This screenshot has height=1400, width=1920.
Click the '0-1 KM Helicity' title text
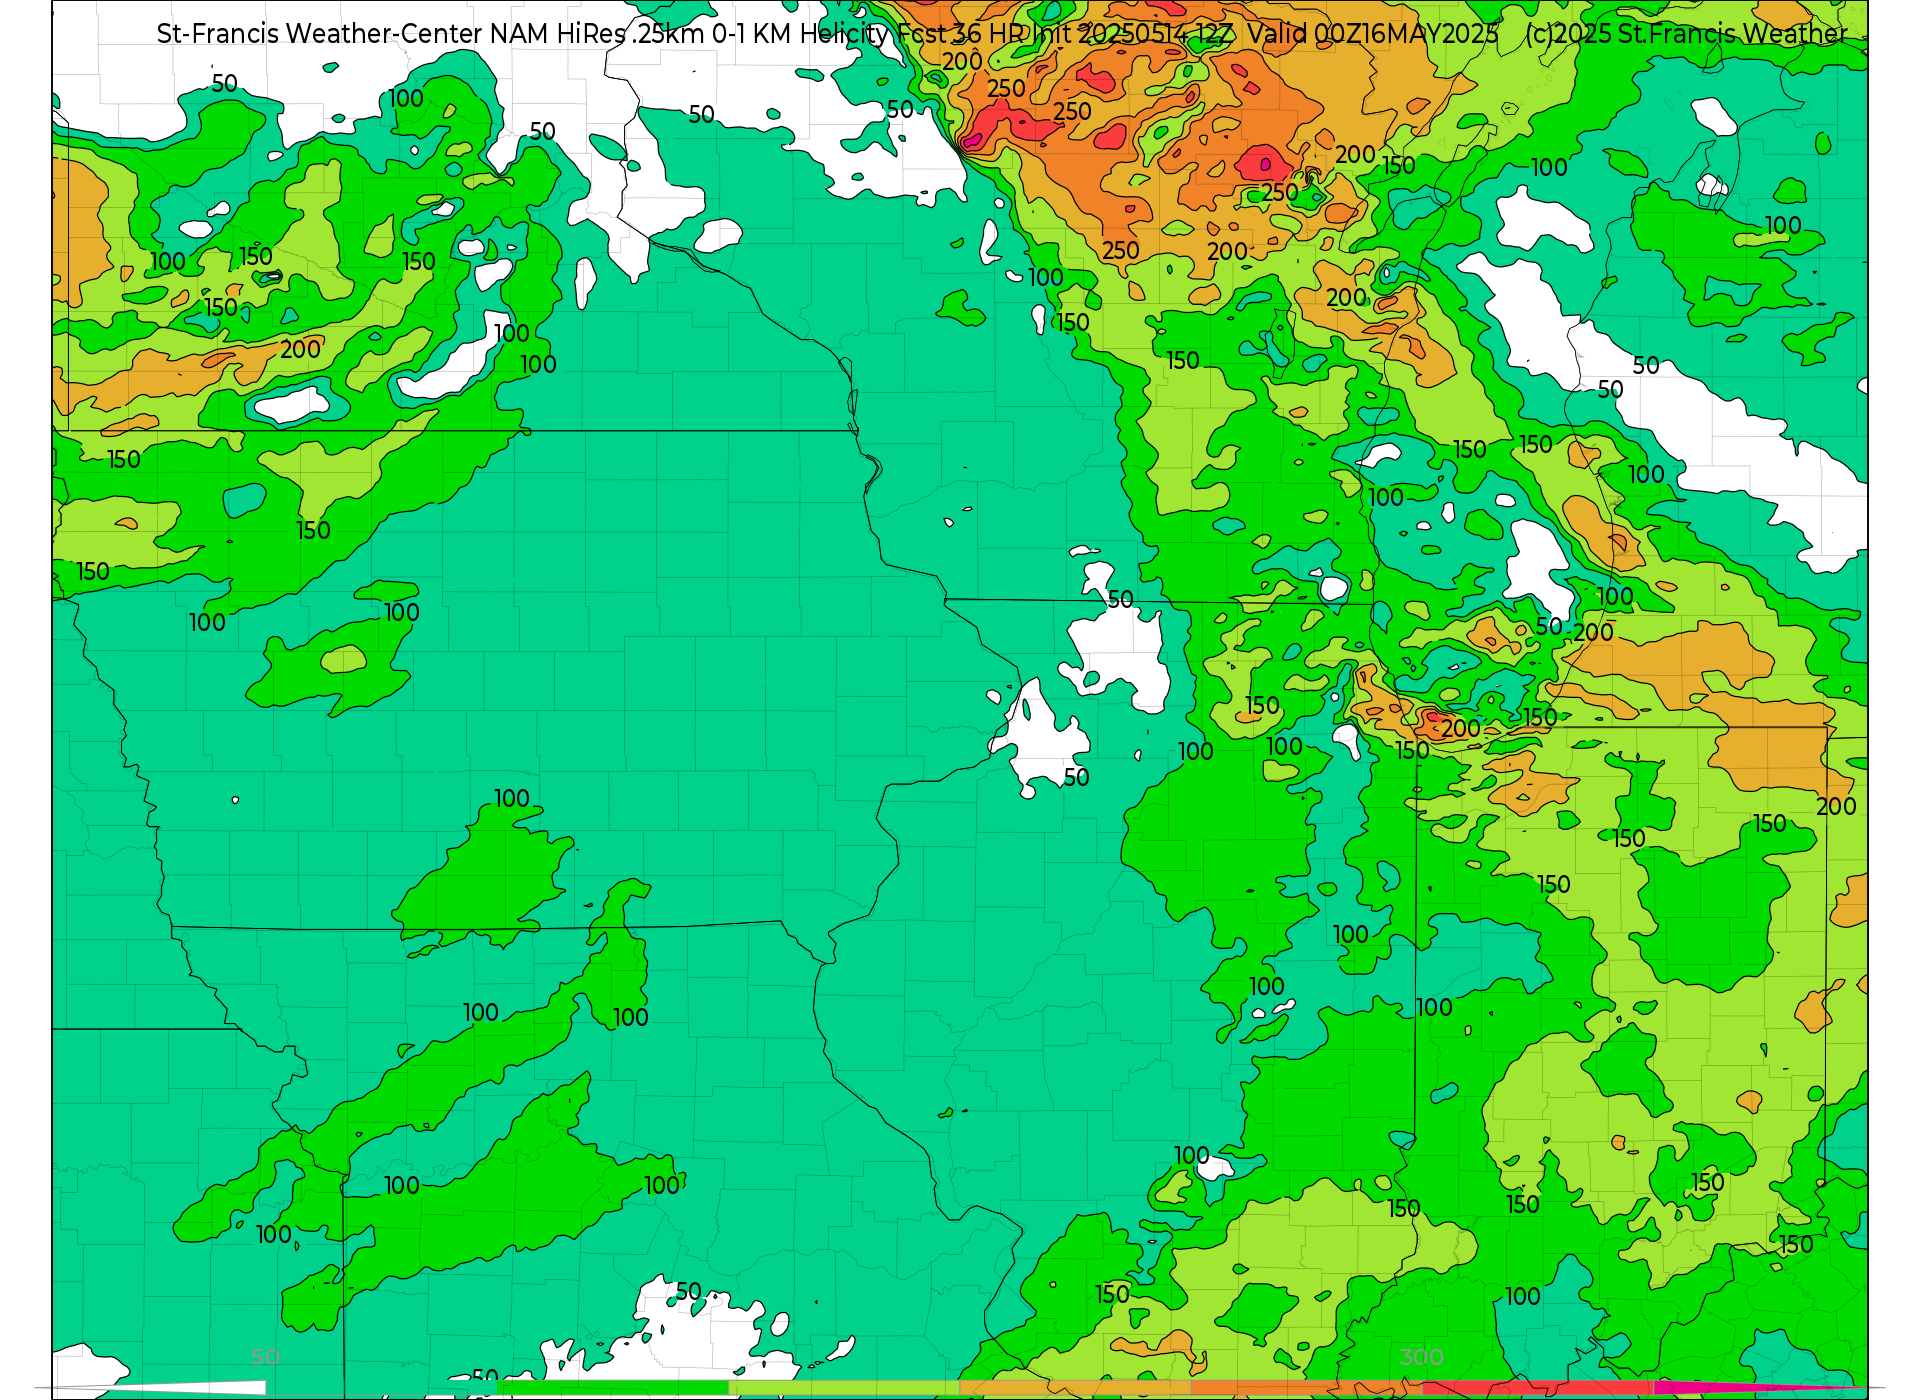click(x=800, y=34)
